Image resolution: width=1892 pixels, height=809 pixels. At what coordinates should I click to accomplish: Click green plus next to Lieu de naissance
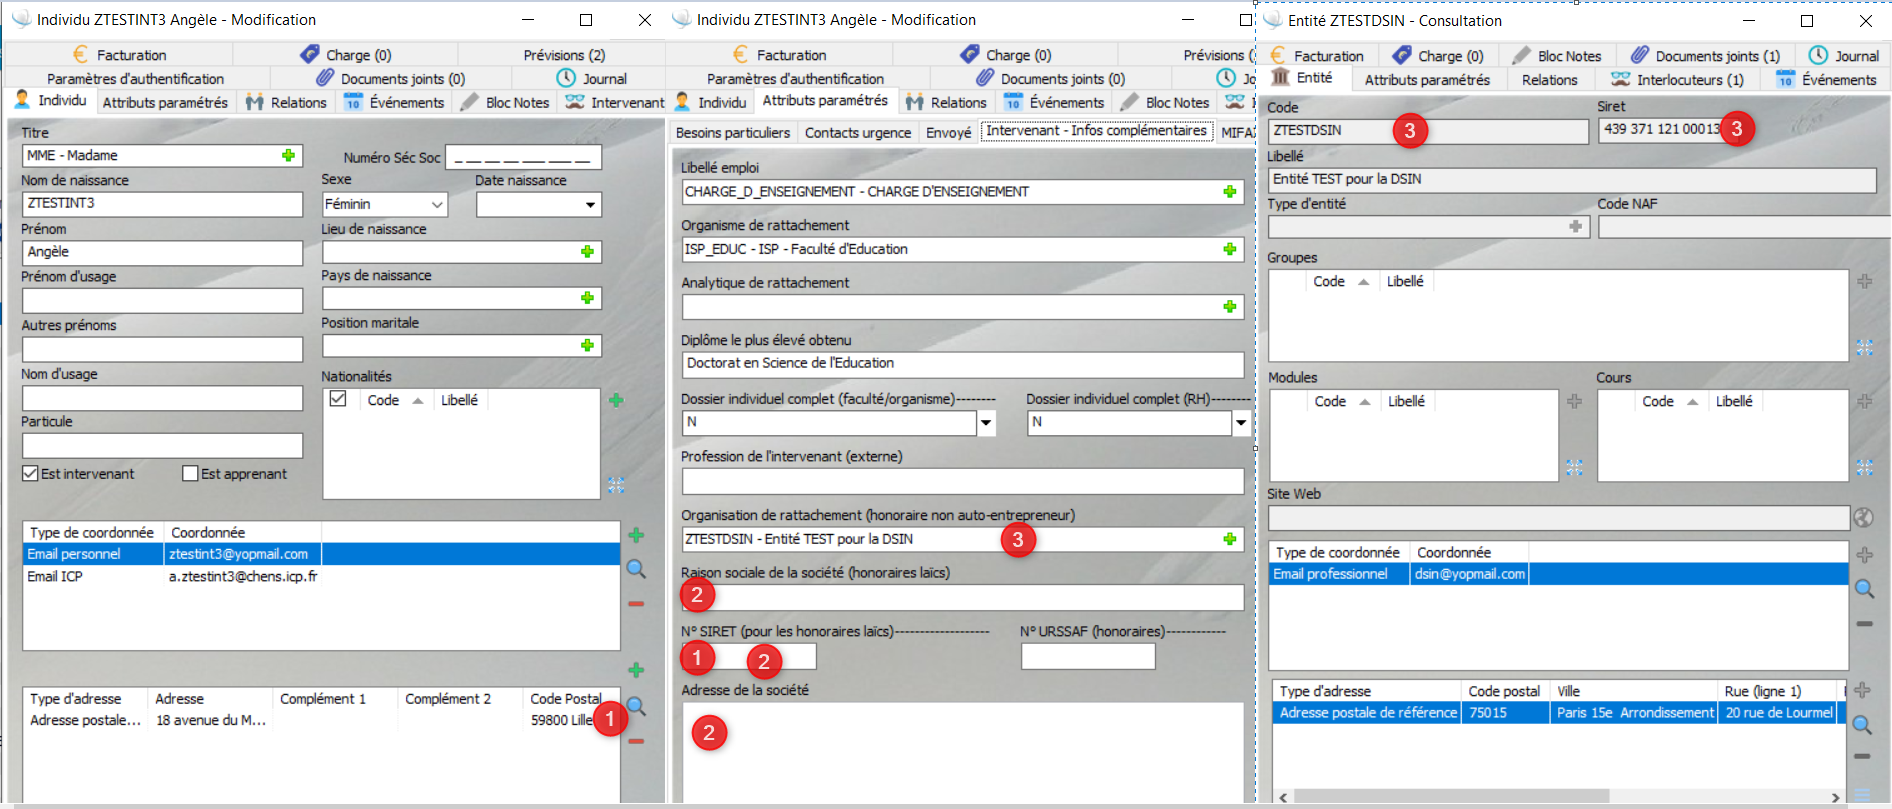(587, 252)
